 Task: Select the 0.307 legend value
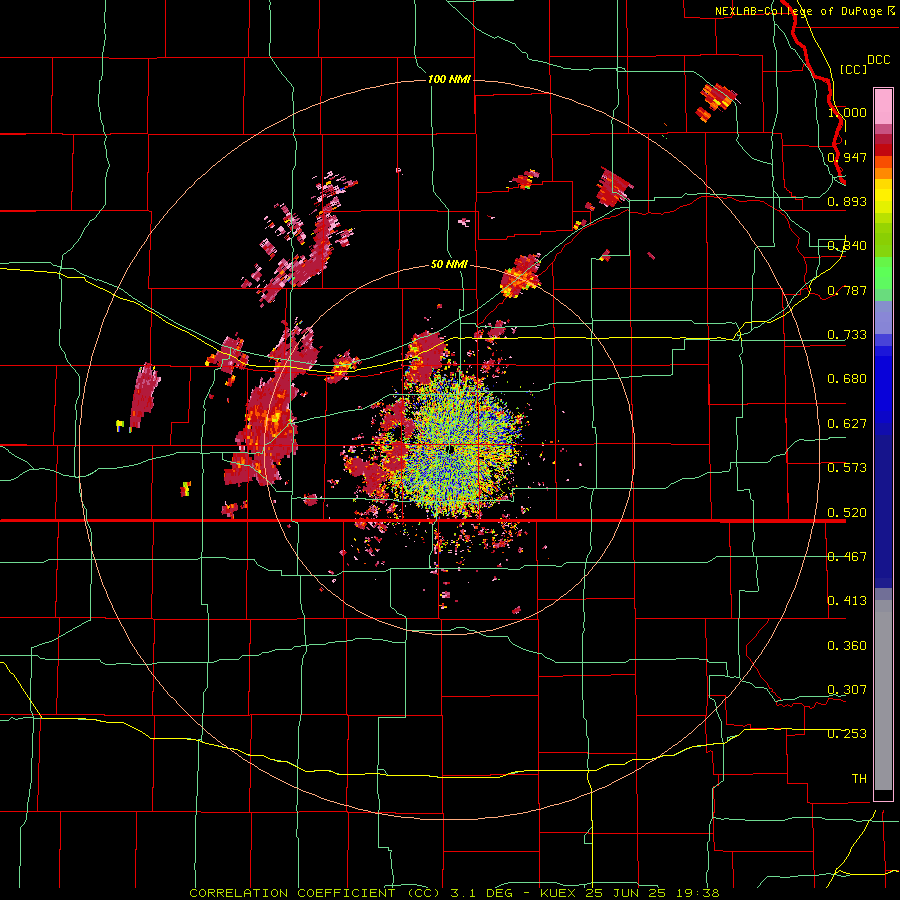(847, 689)
